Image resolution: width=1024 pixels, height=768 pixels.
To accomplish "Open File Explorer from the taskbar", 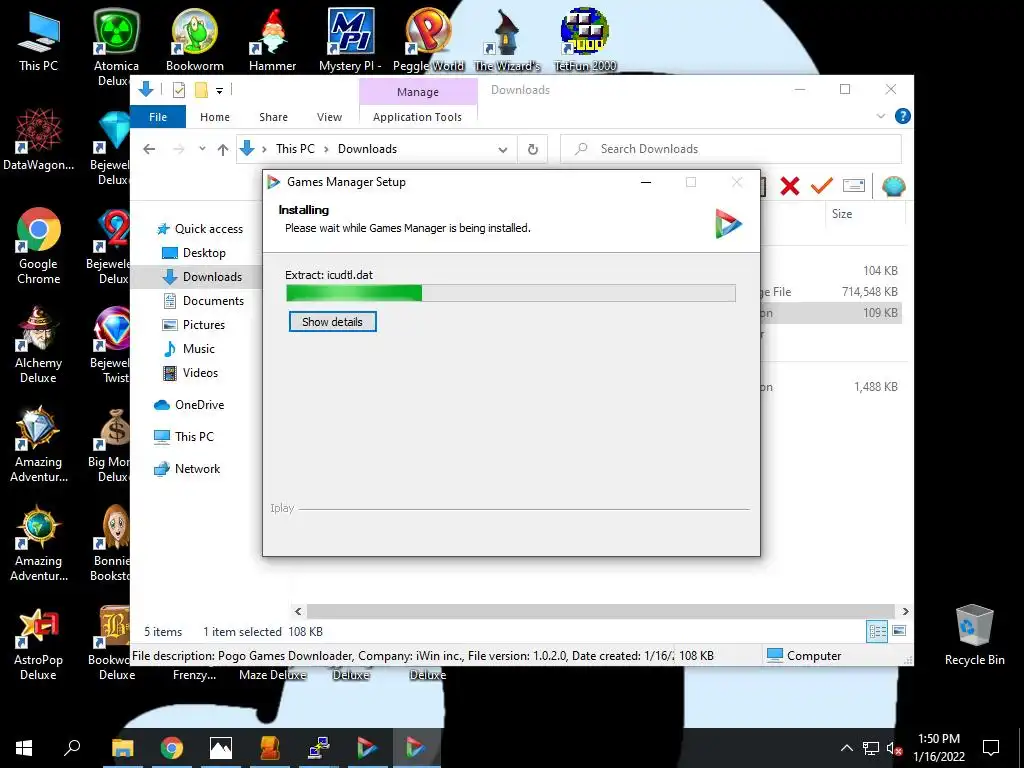I will 123,748.
